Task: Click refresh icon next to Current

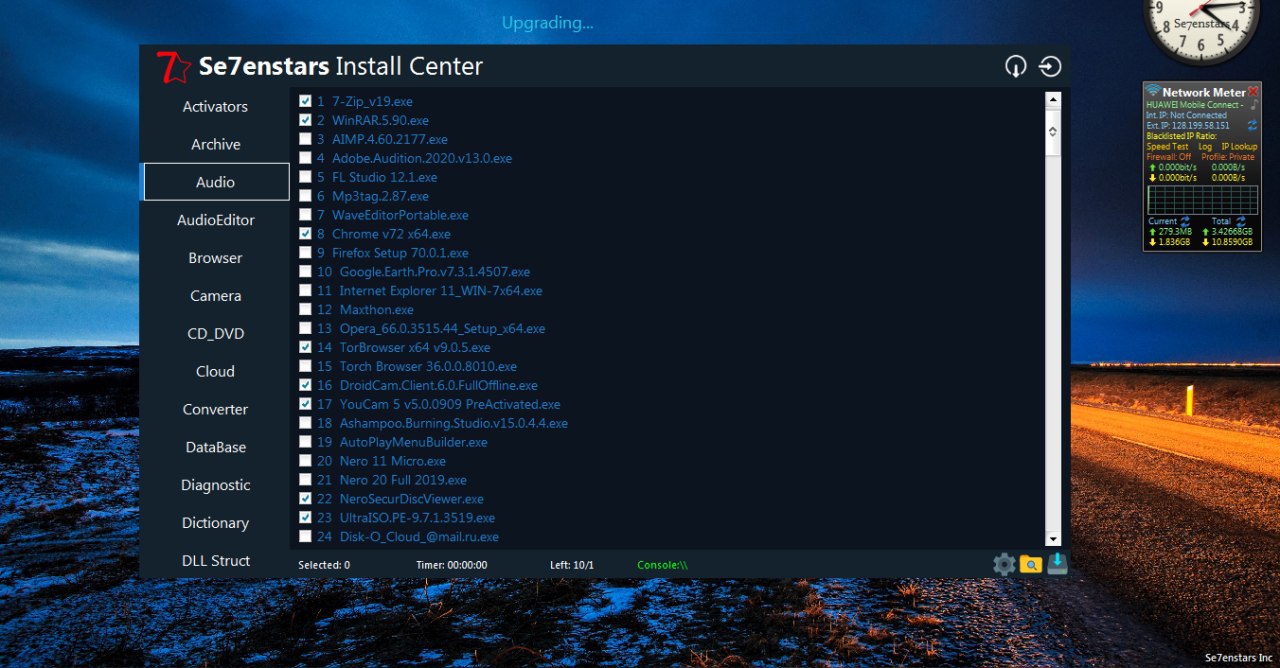Action: pos(1186,221)
